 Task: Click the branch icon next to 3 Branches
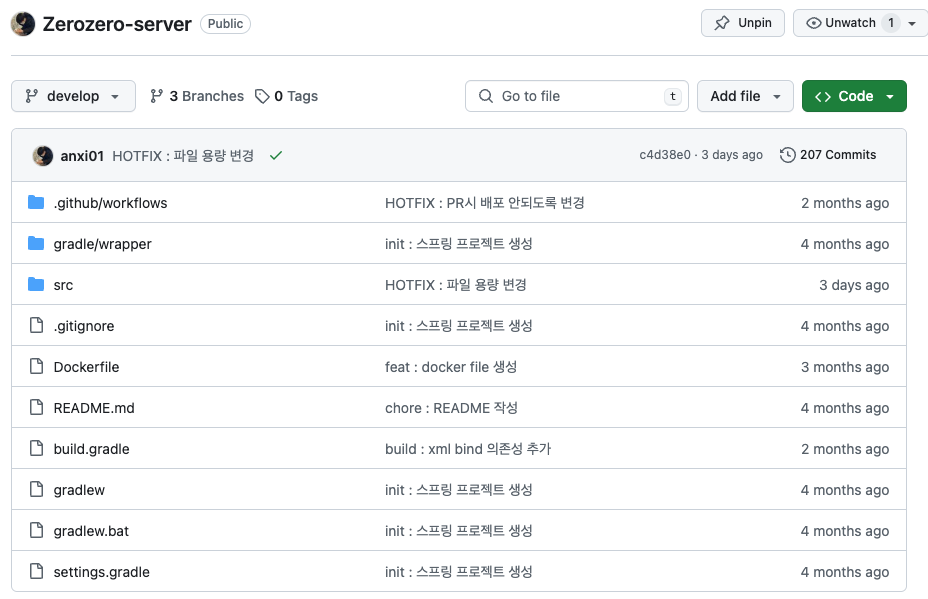point(156,96)
